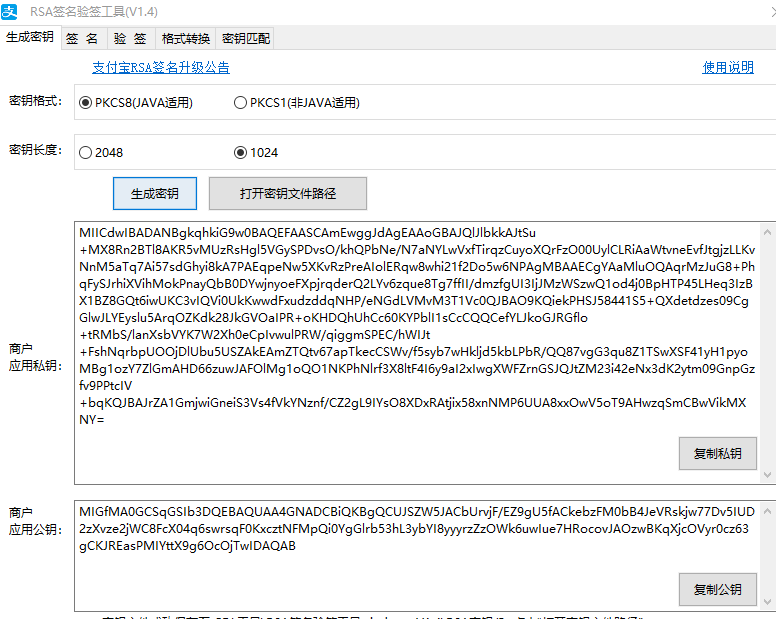776x619 pixels.
Task: Switch to the 格式转换 tab
Action: (x=186, y=39)
